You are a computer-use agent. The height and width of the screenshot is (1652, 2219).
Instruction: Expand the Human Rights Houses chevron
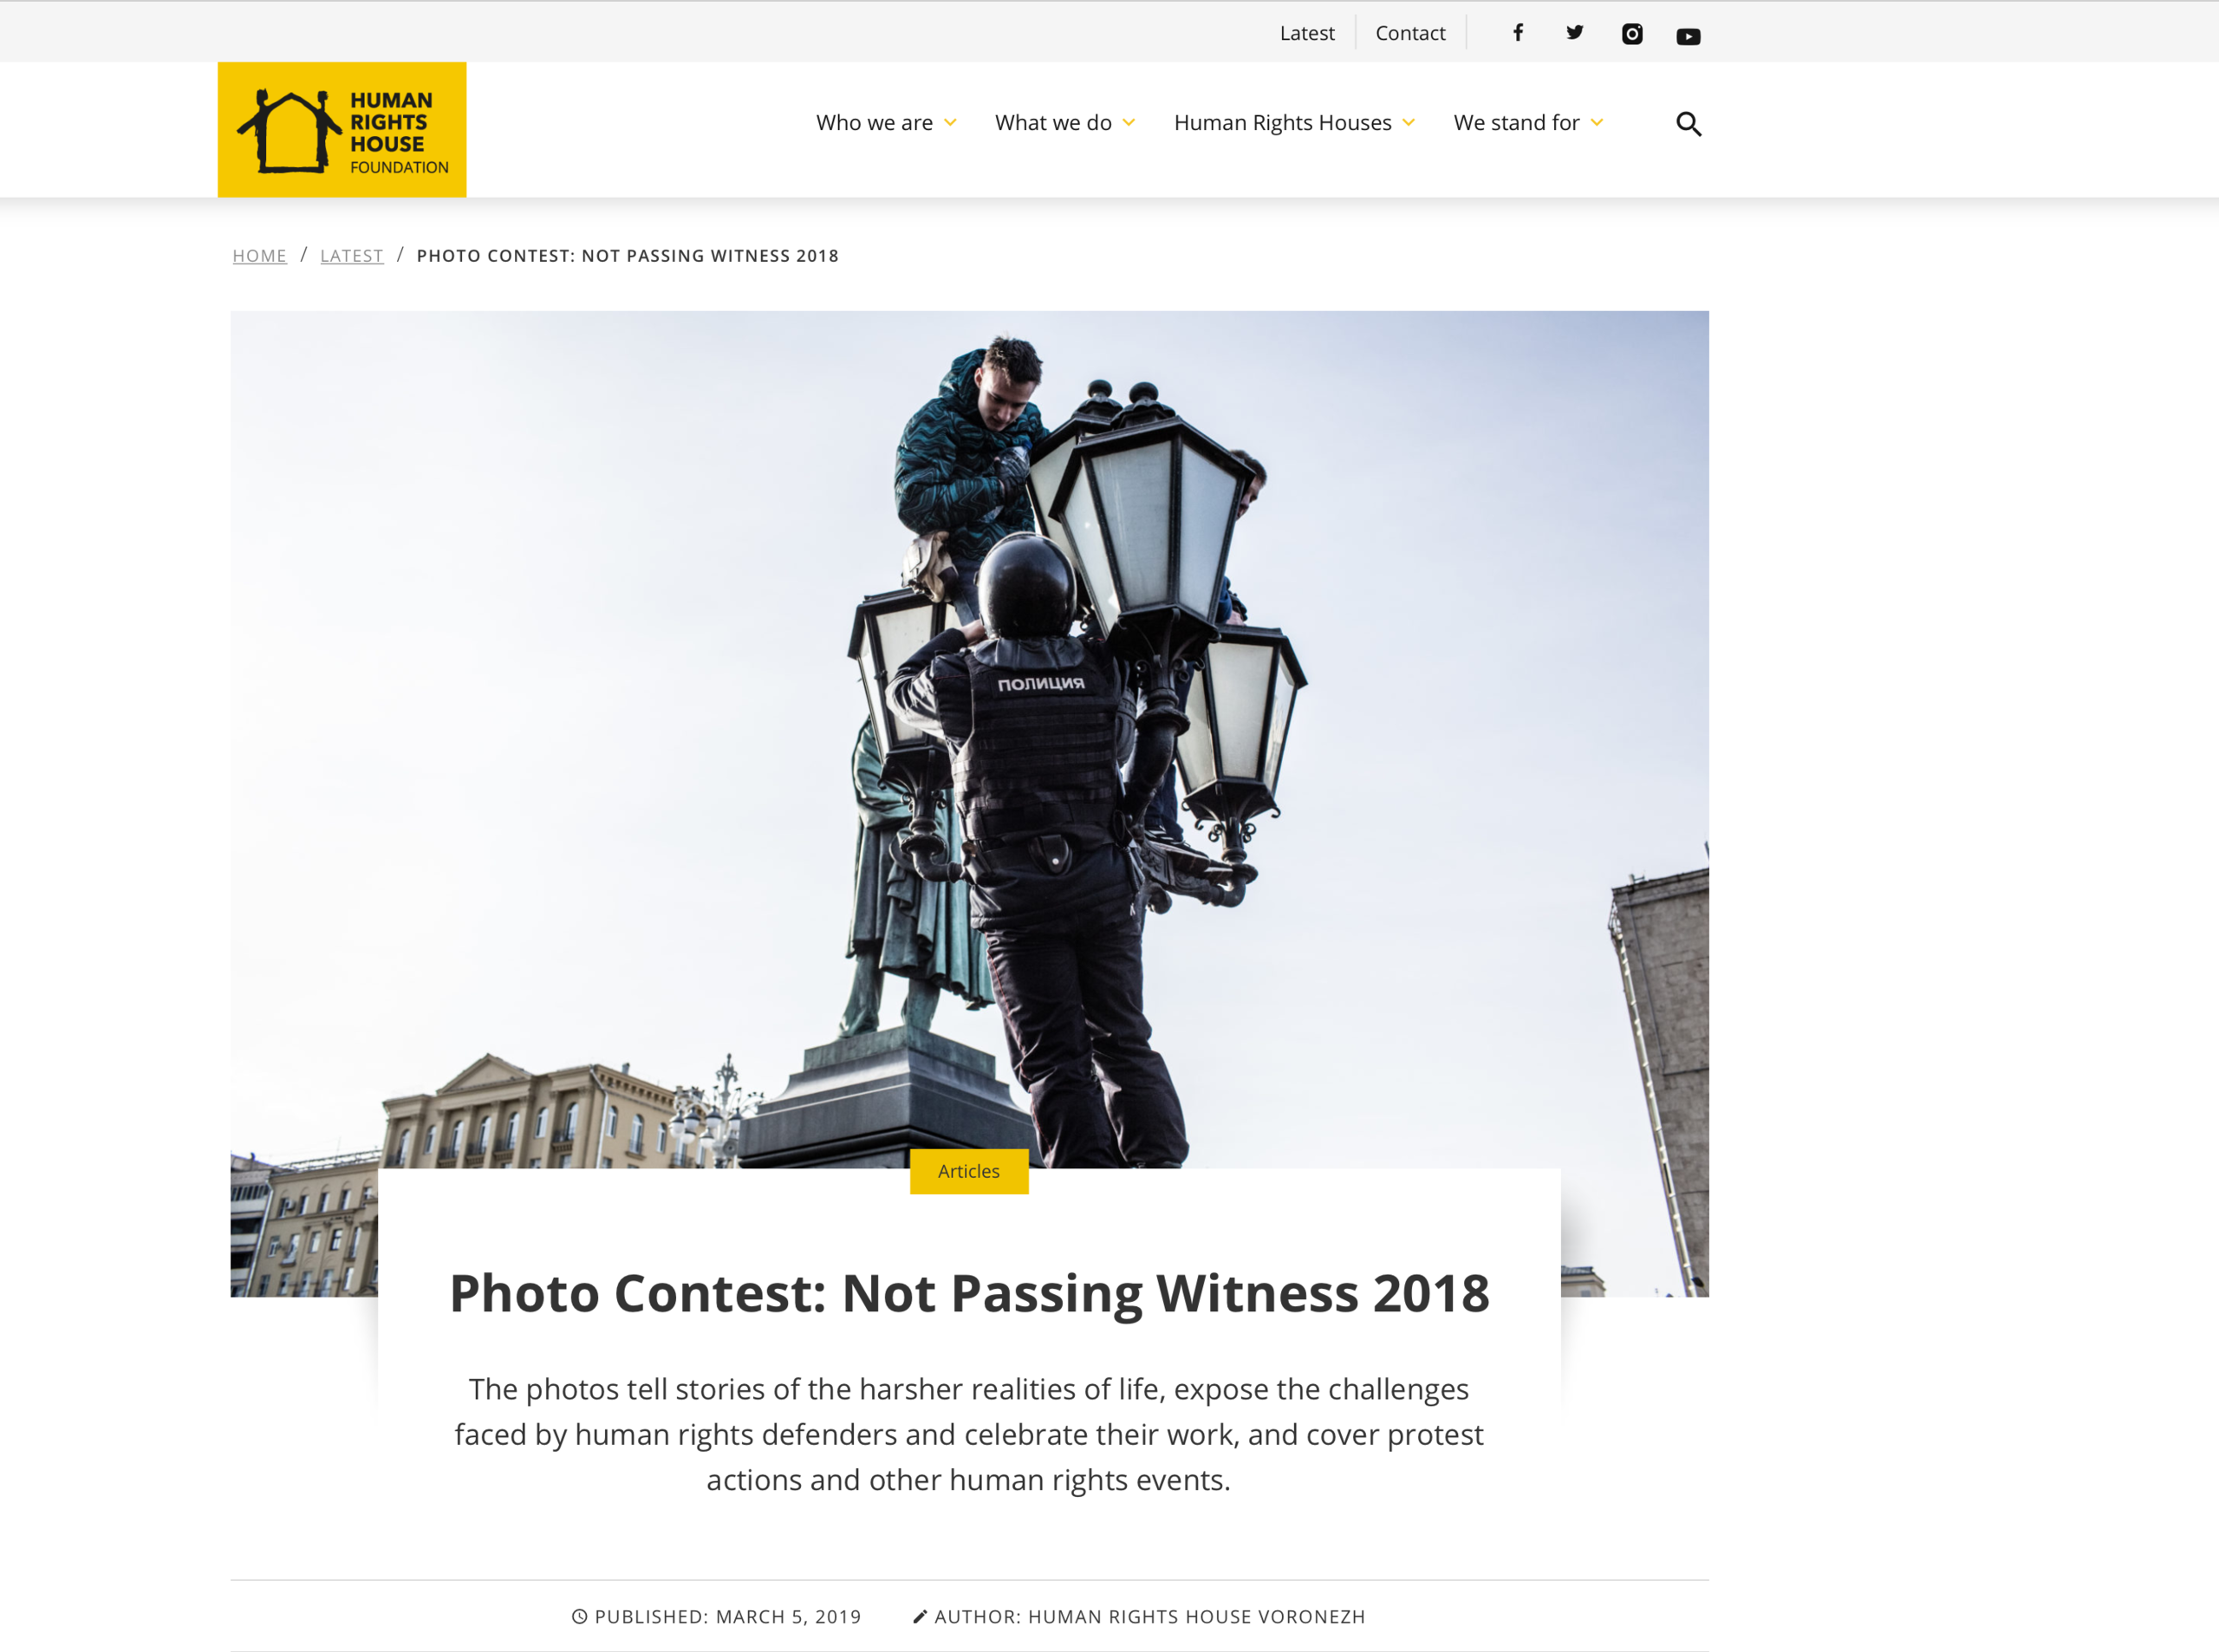[1409, 123]
